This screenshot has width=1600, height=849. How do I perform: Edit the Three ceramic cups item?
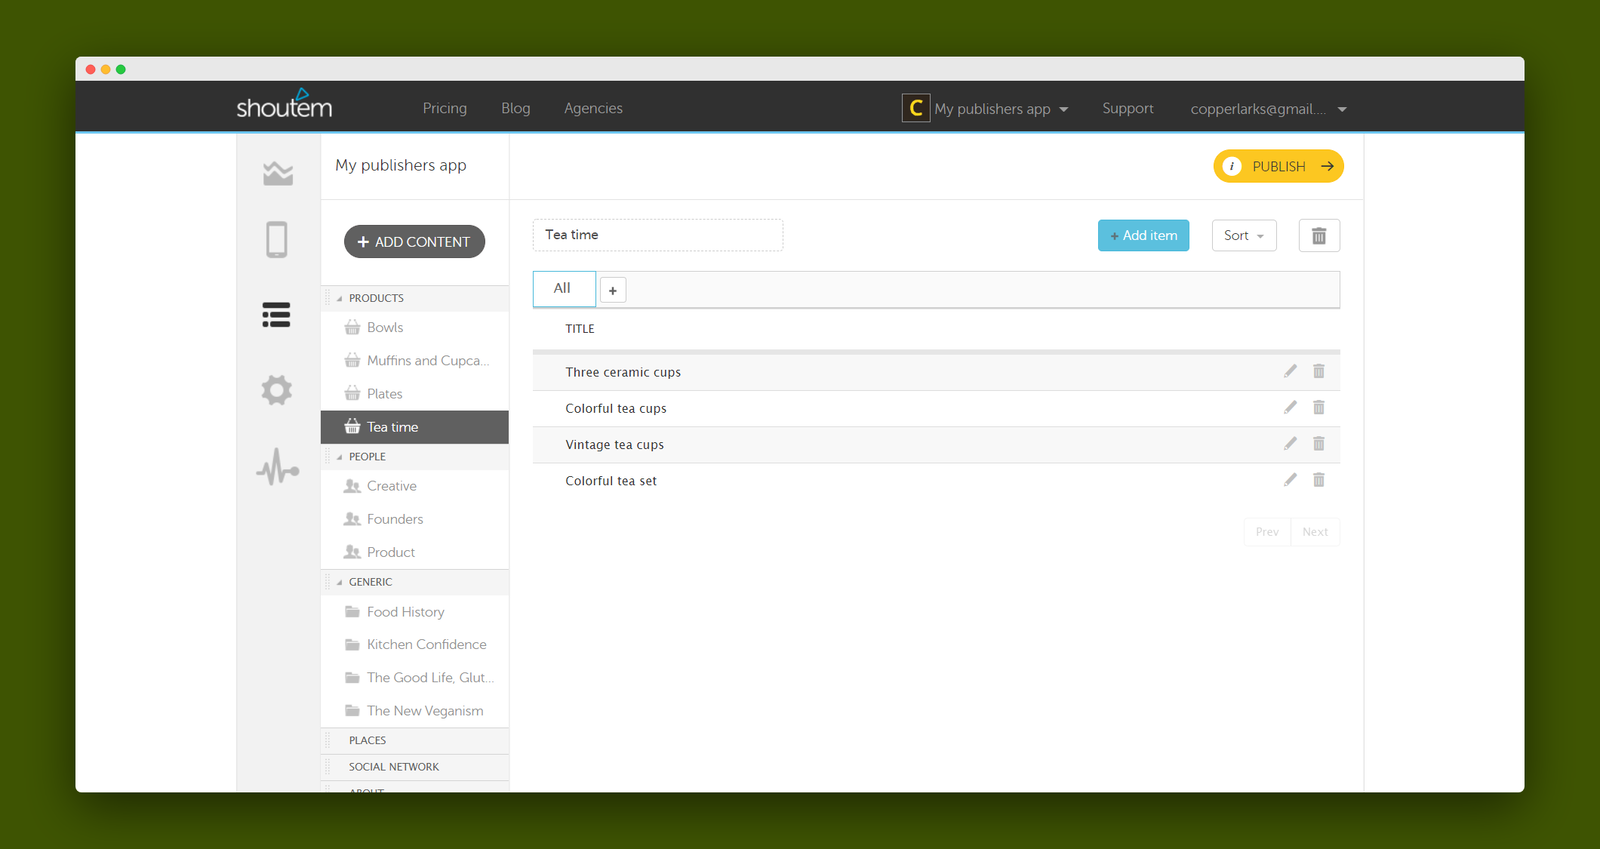point(1290,371)
